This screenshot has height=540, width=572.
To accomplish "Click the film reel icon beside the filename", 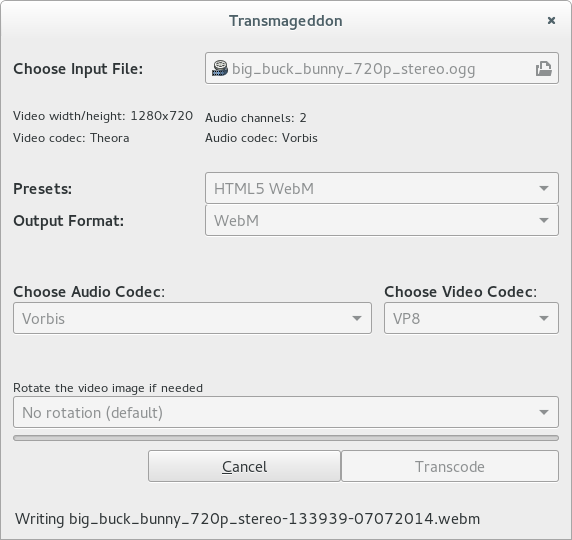I will pos(220,68).
